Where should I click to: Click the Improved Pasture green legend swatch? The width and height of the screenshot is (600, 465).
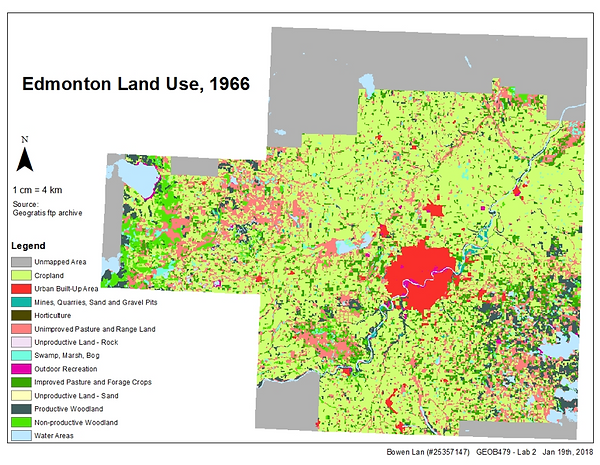click(x=21, y=382)
